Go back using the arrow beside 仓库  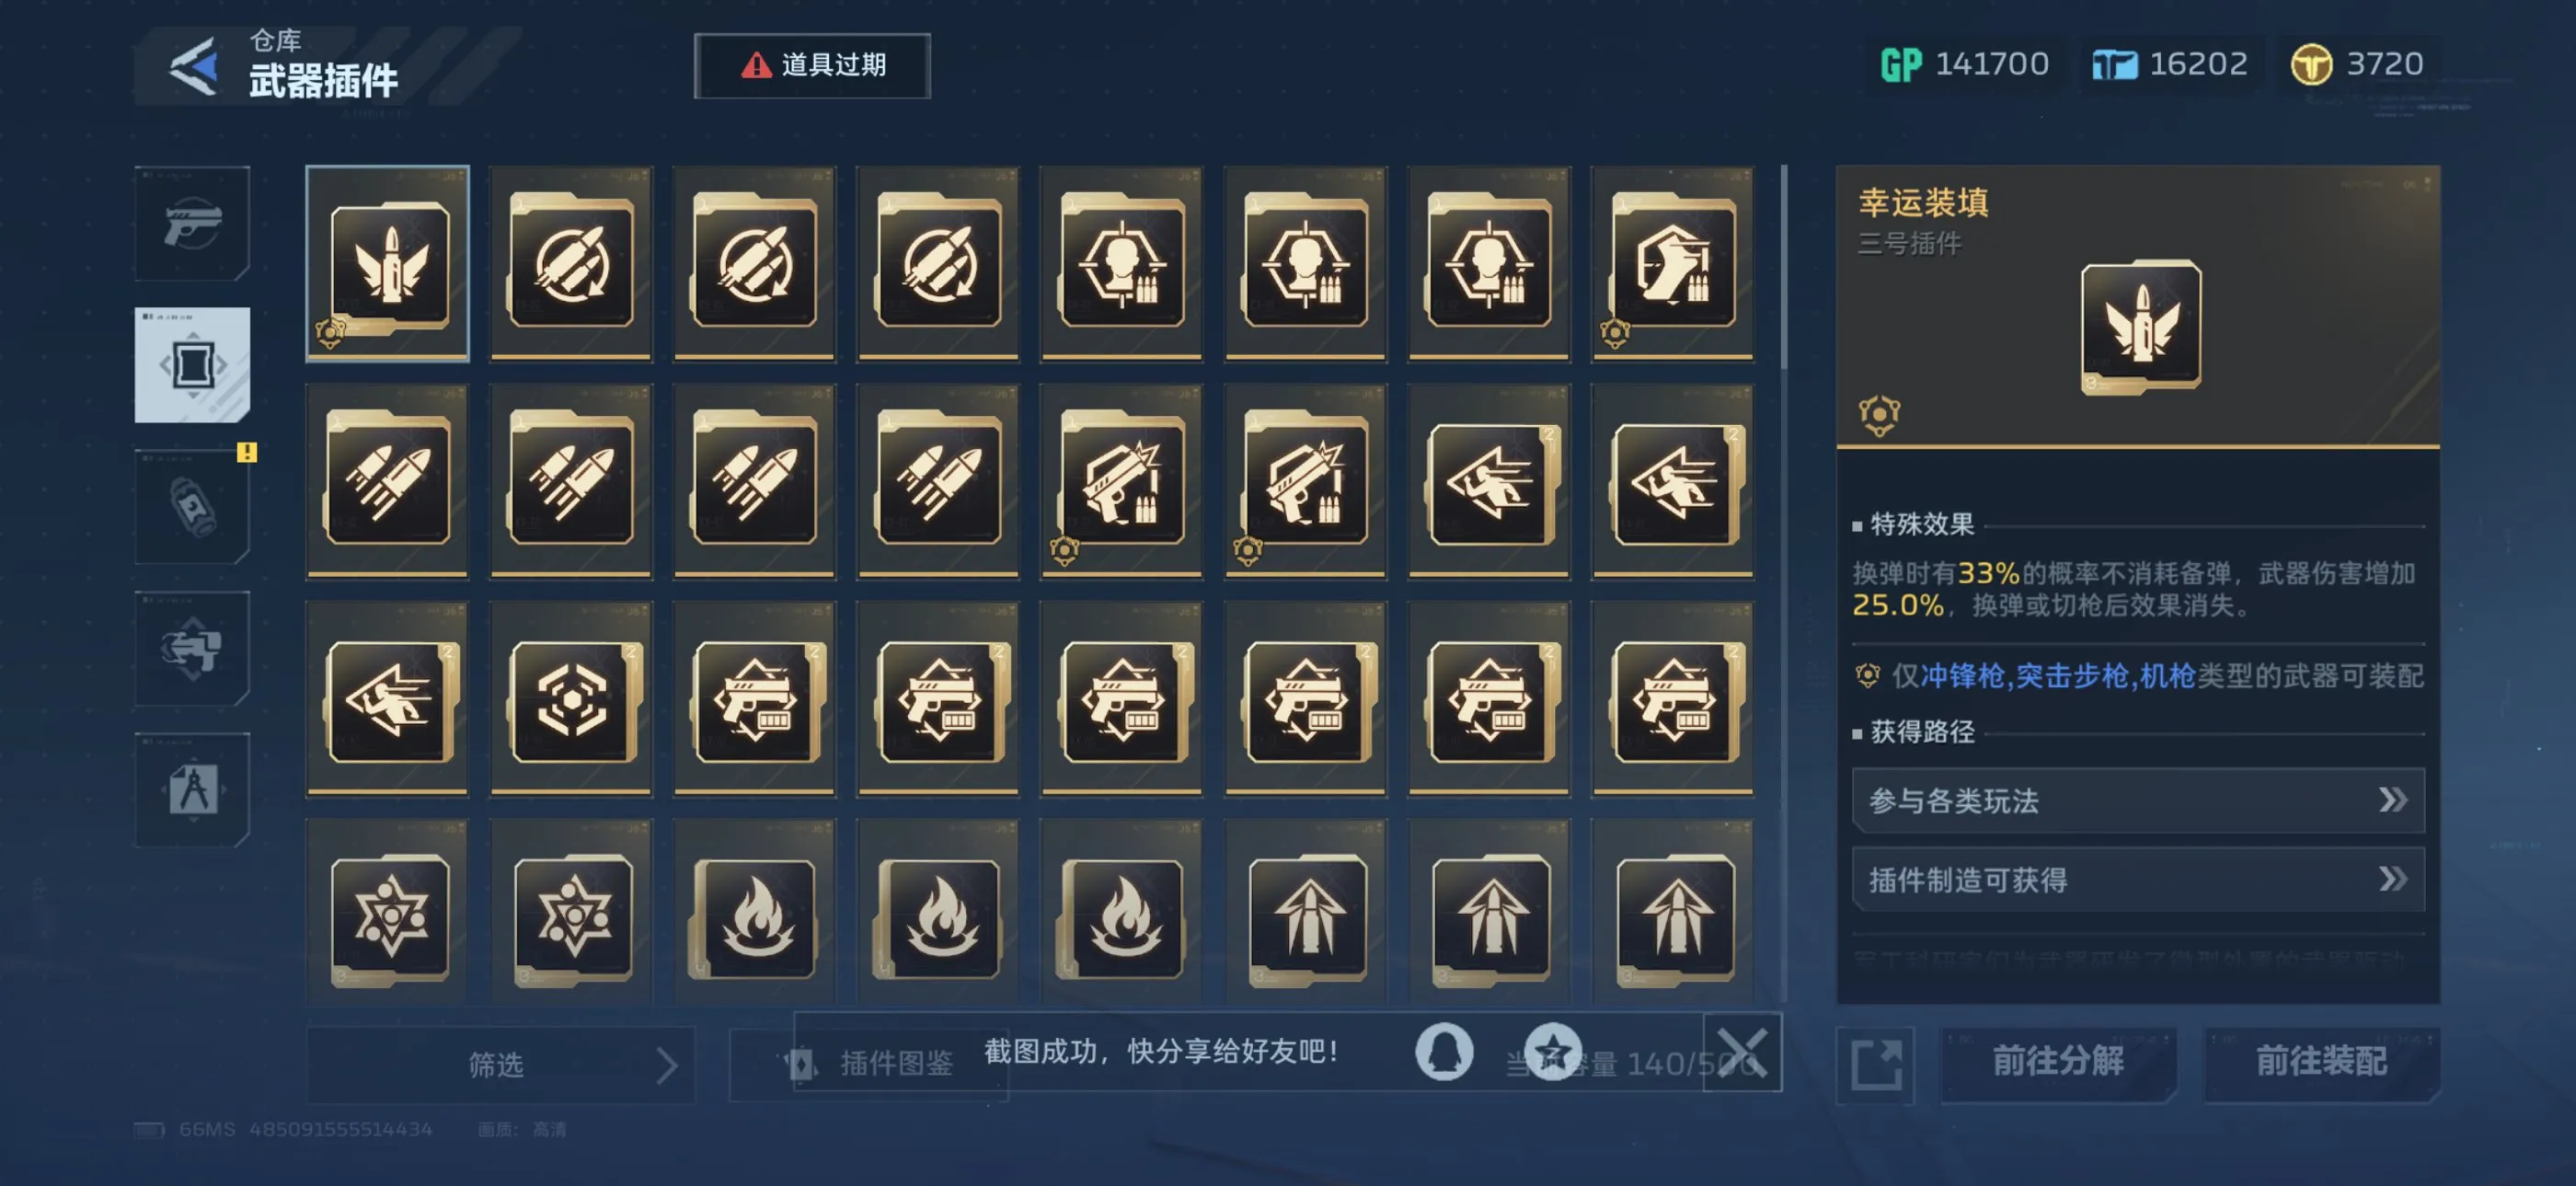coord(194,66)
